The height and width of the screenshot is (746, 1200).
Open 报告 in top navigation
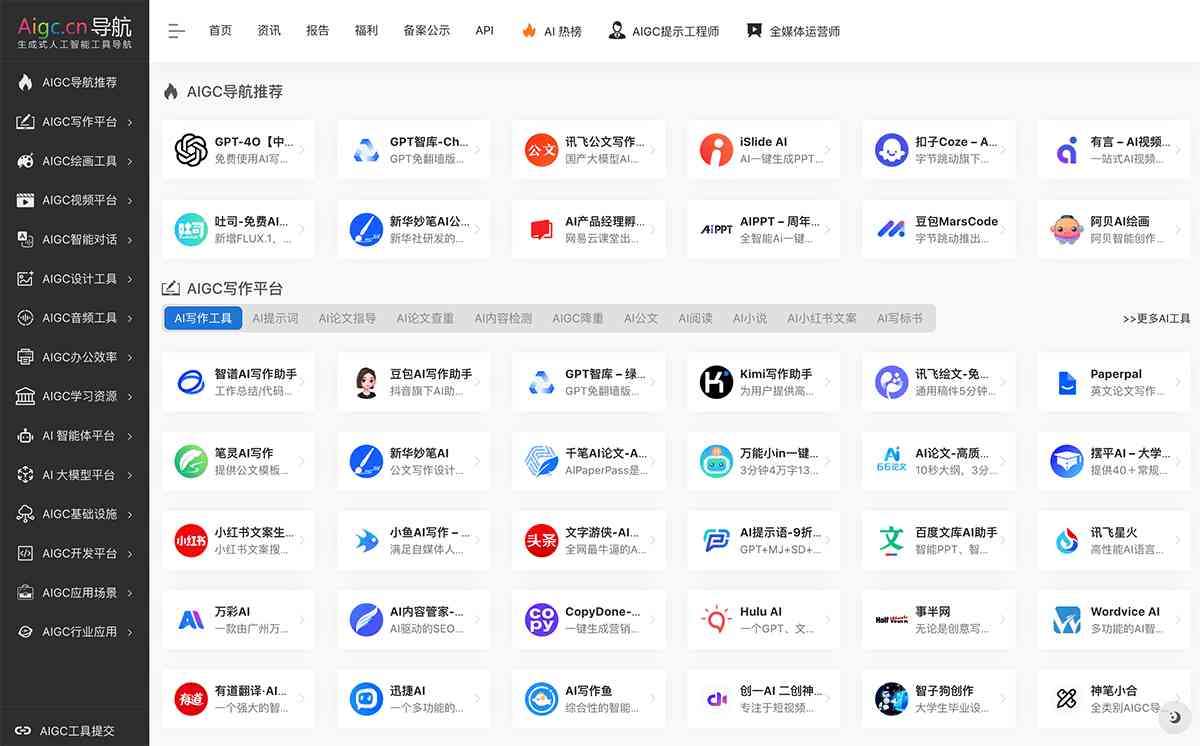pyautogui.click(x=318, y=31)
